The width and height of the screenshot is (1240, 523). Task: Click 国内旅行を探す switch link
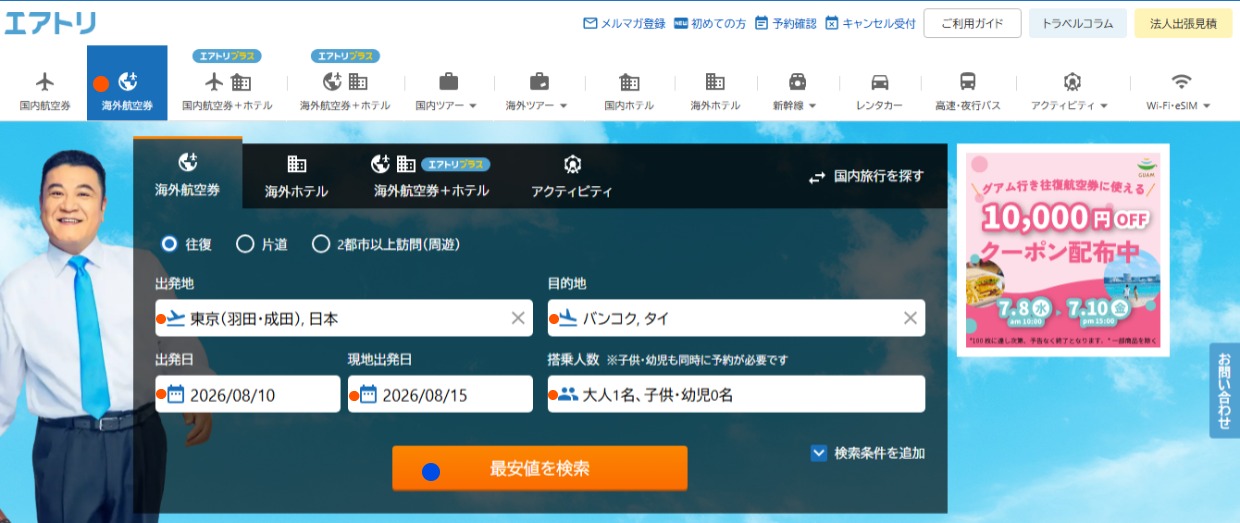(x=866, y=176)
